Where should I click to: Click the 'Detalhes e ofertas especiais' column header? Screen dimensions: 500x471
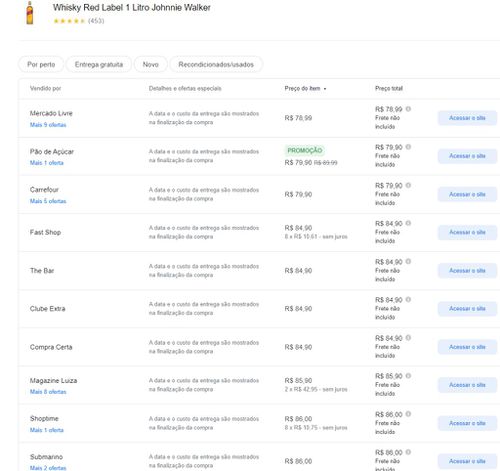[x=185, y=88]
